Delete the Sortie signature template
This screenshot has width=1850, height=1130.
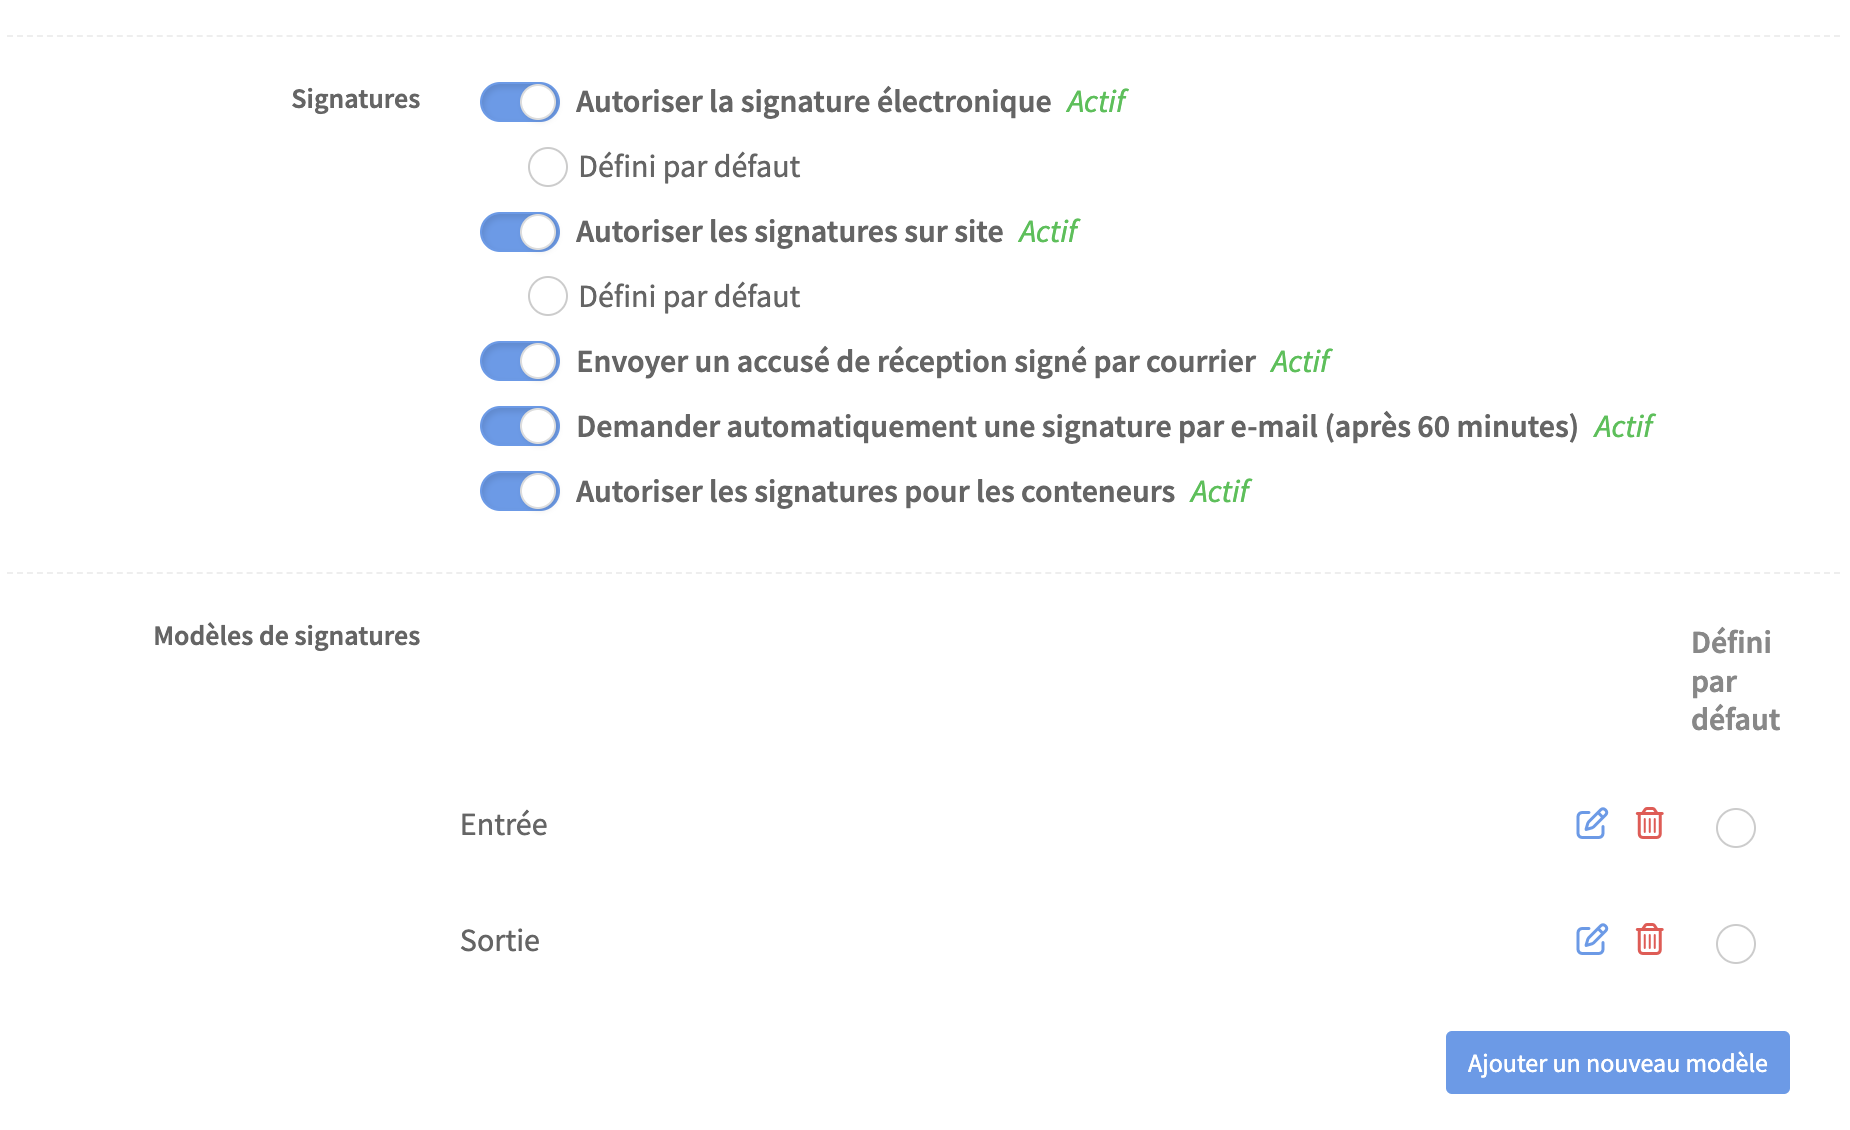click(1649, 940)
